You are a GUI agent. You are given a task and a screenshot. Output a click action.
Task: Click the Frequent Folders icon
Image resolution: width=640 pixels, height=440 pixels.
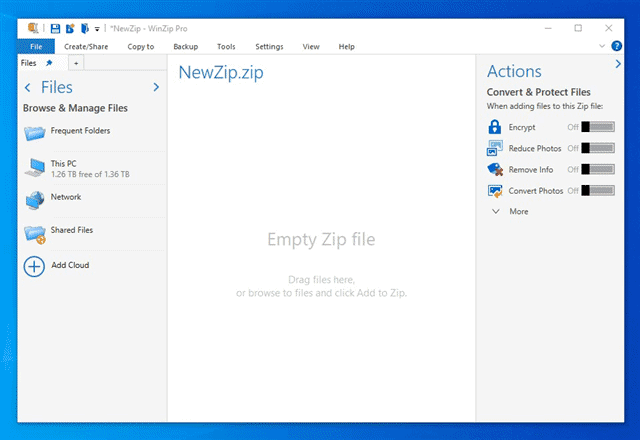(34, 133)
